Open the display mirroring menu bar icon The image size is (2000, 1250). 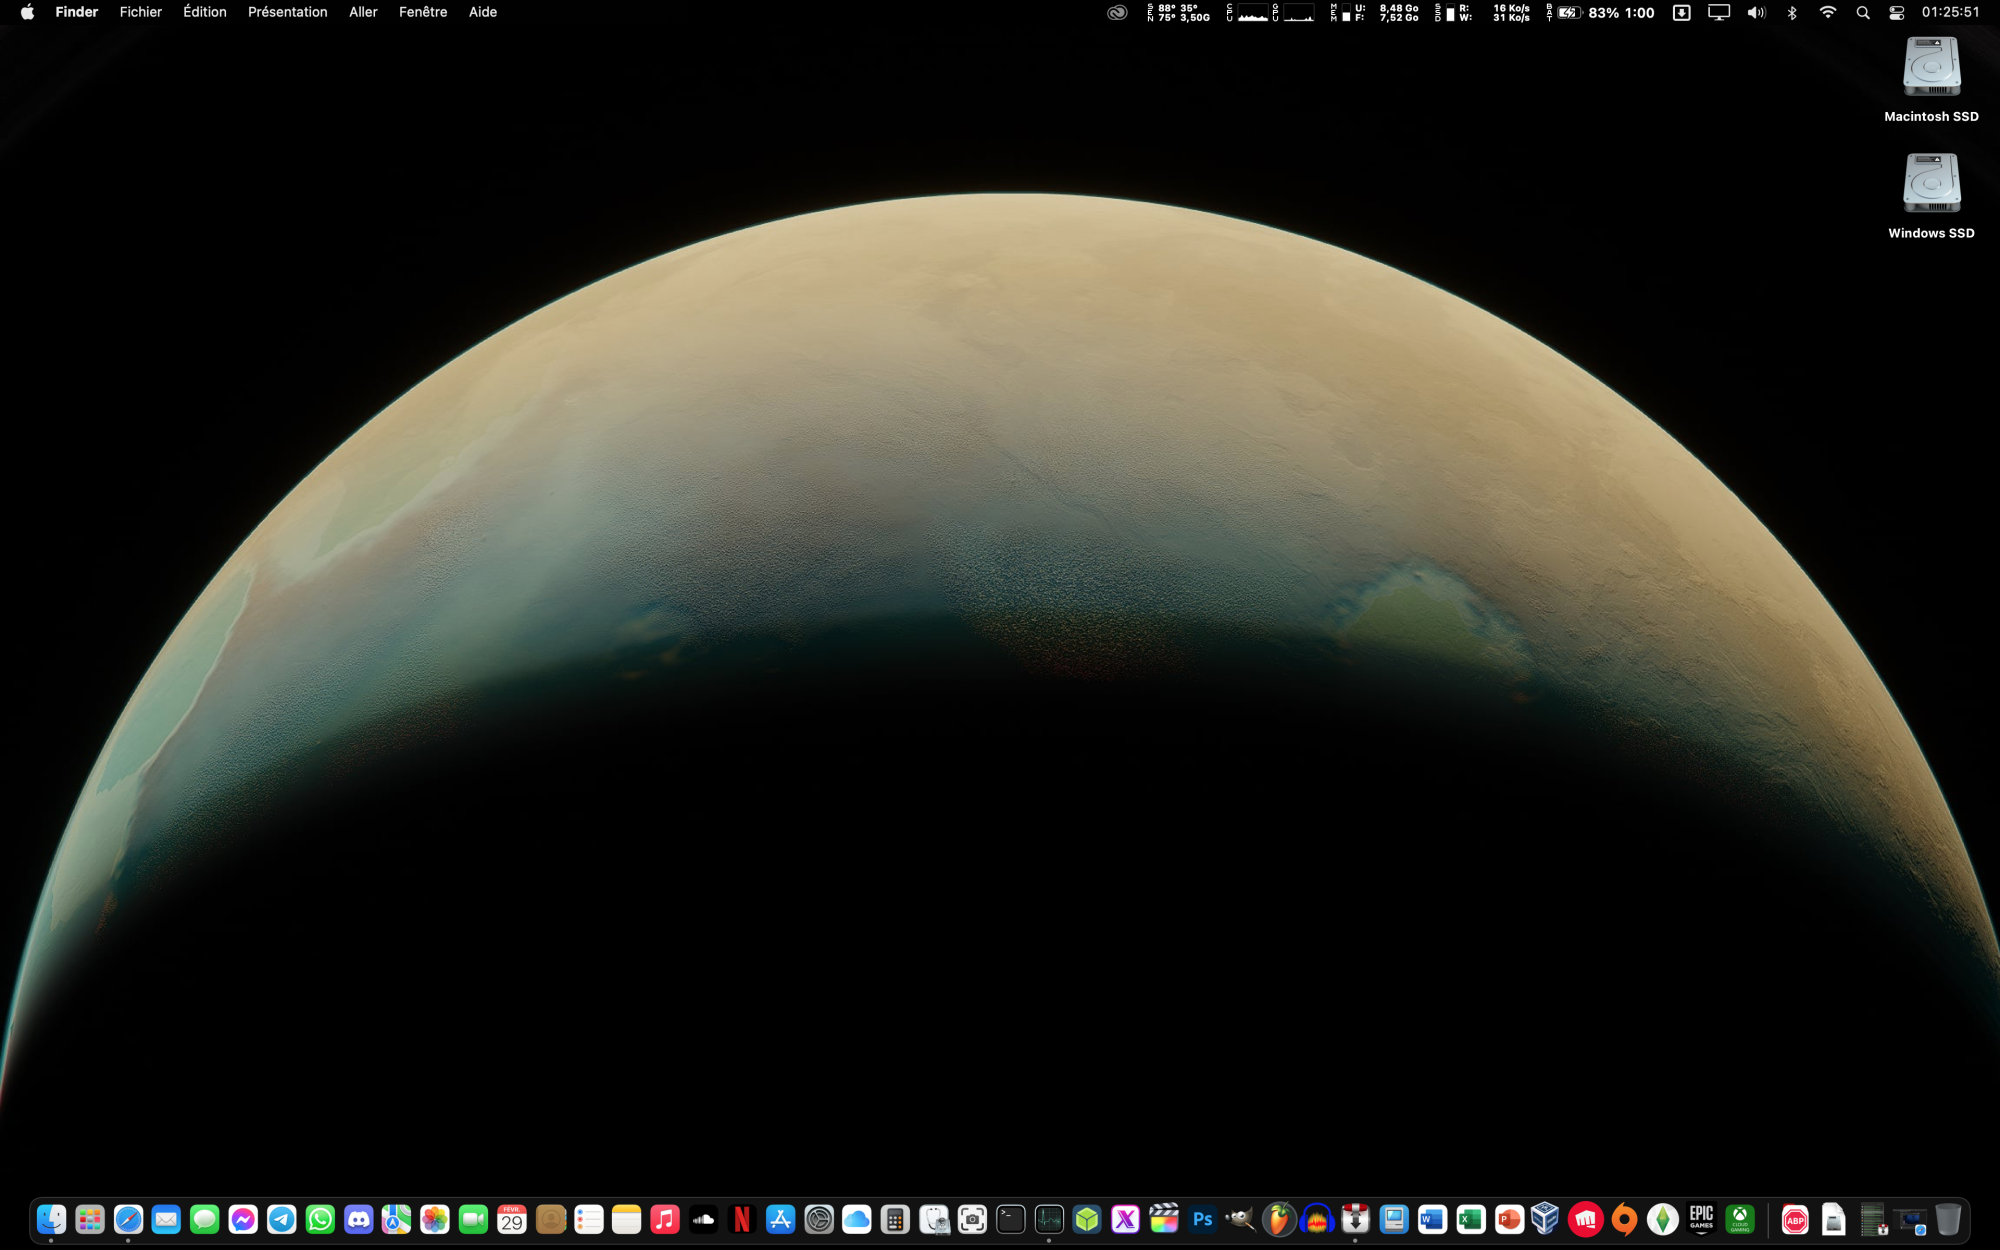pyautogui.click(x=1719, y=12)
